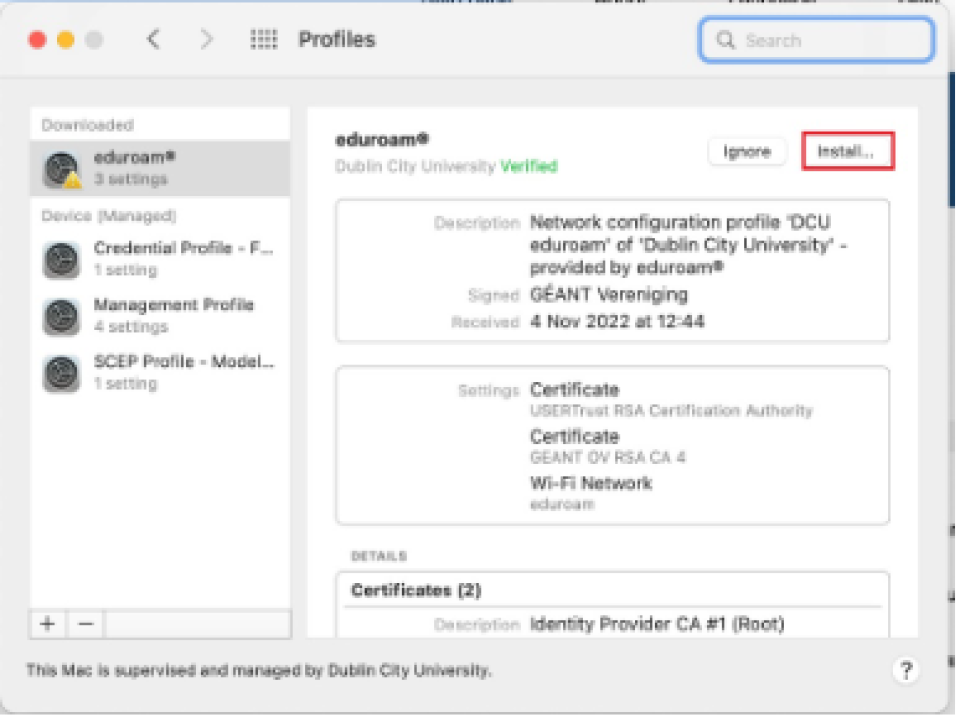Click 'GEANT OV RSA CA 4' text
Screen dimensions: 960x717
(607, 457)
